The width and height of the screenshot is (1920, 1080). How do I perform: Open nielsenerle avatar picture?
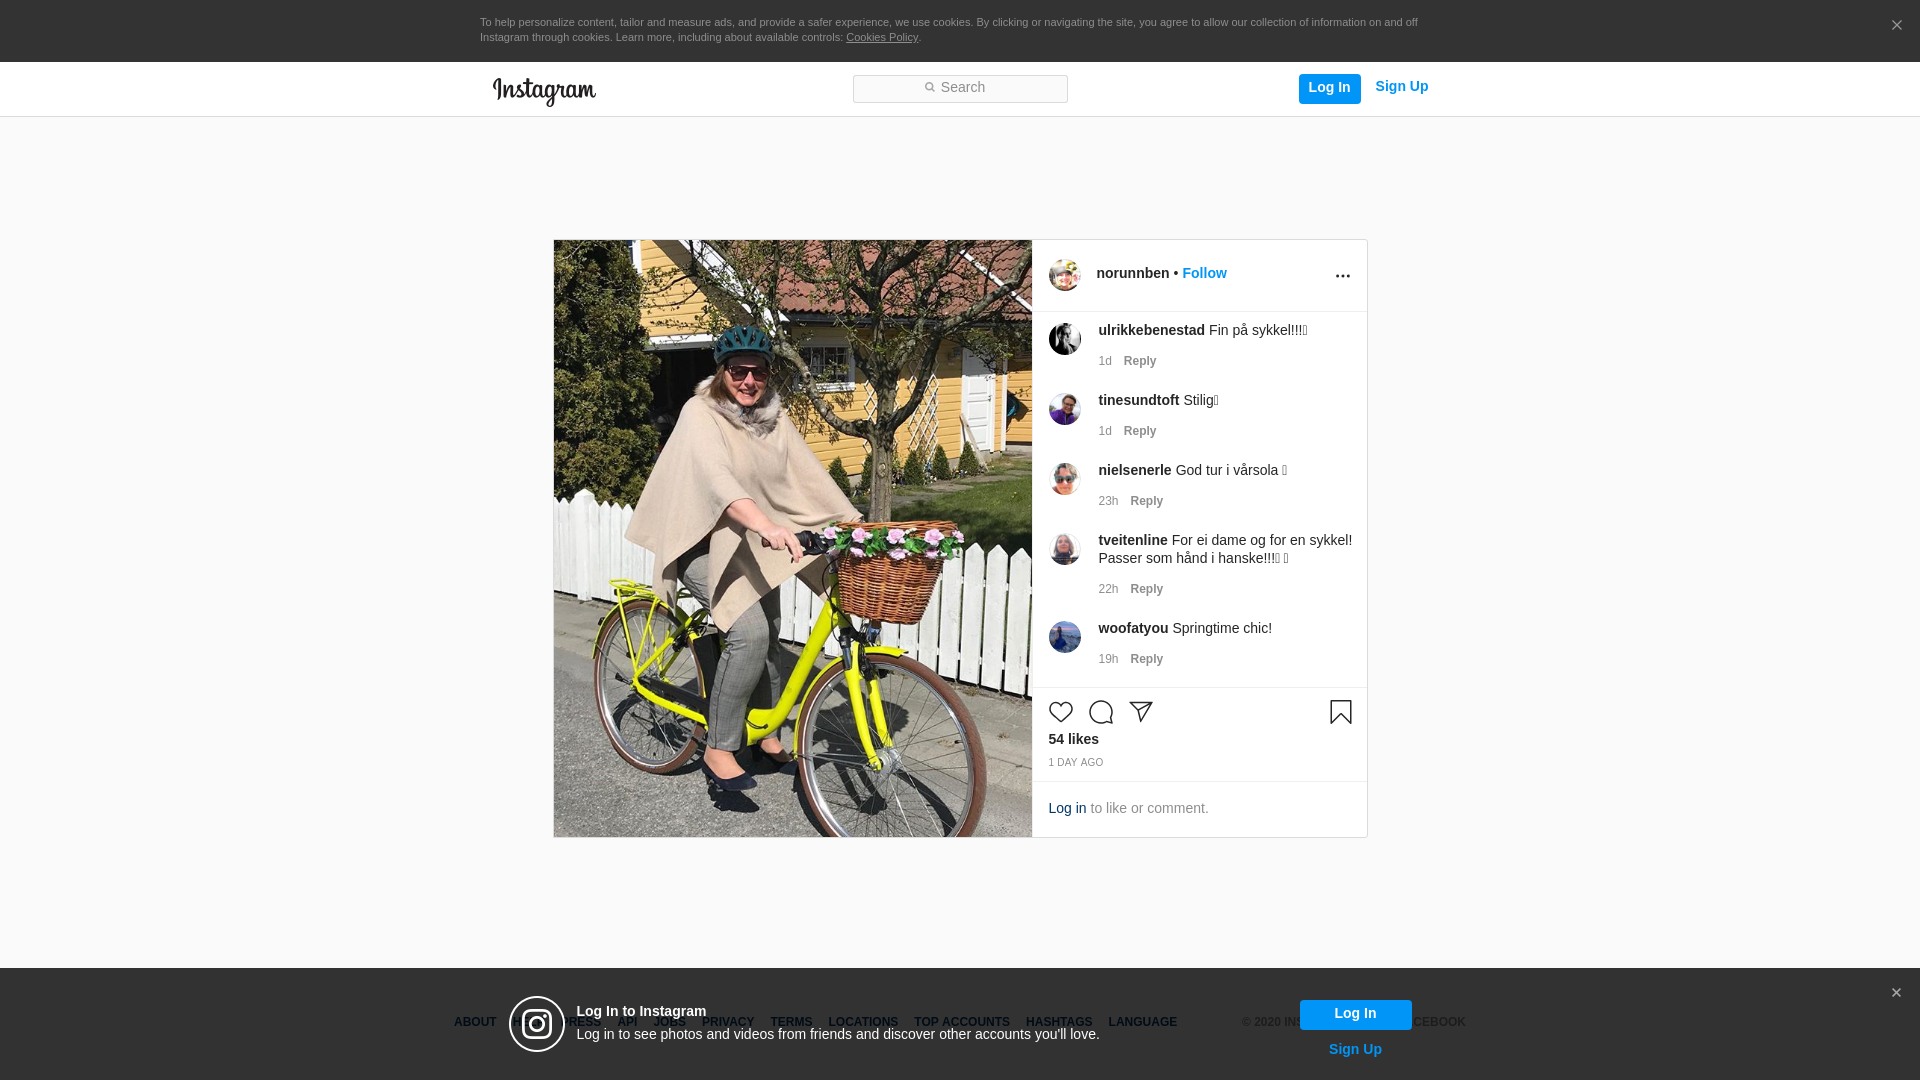click(1065, 479)
